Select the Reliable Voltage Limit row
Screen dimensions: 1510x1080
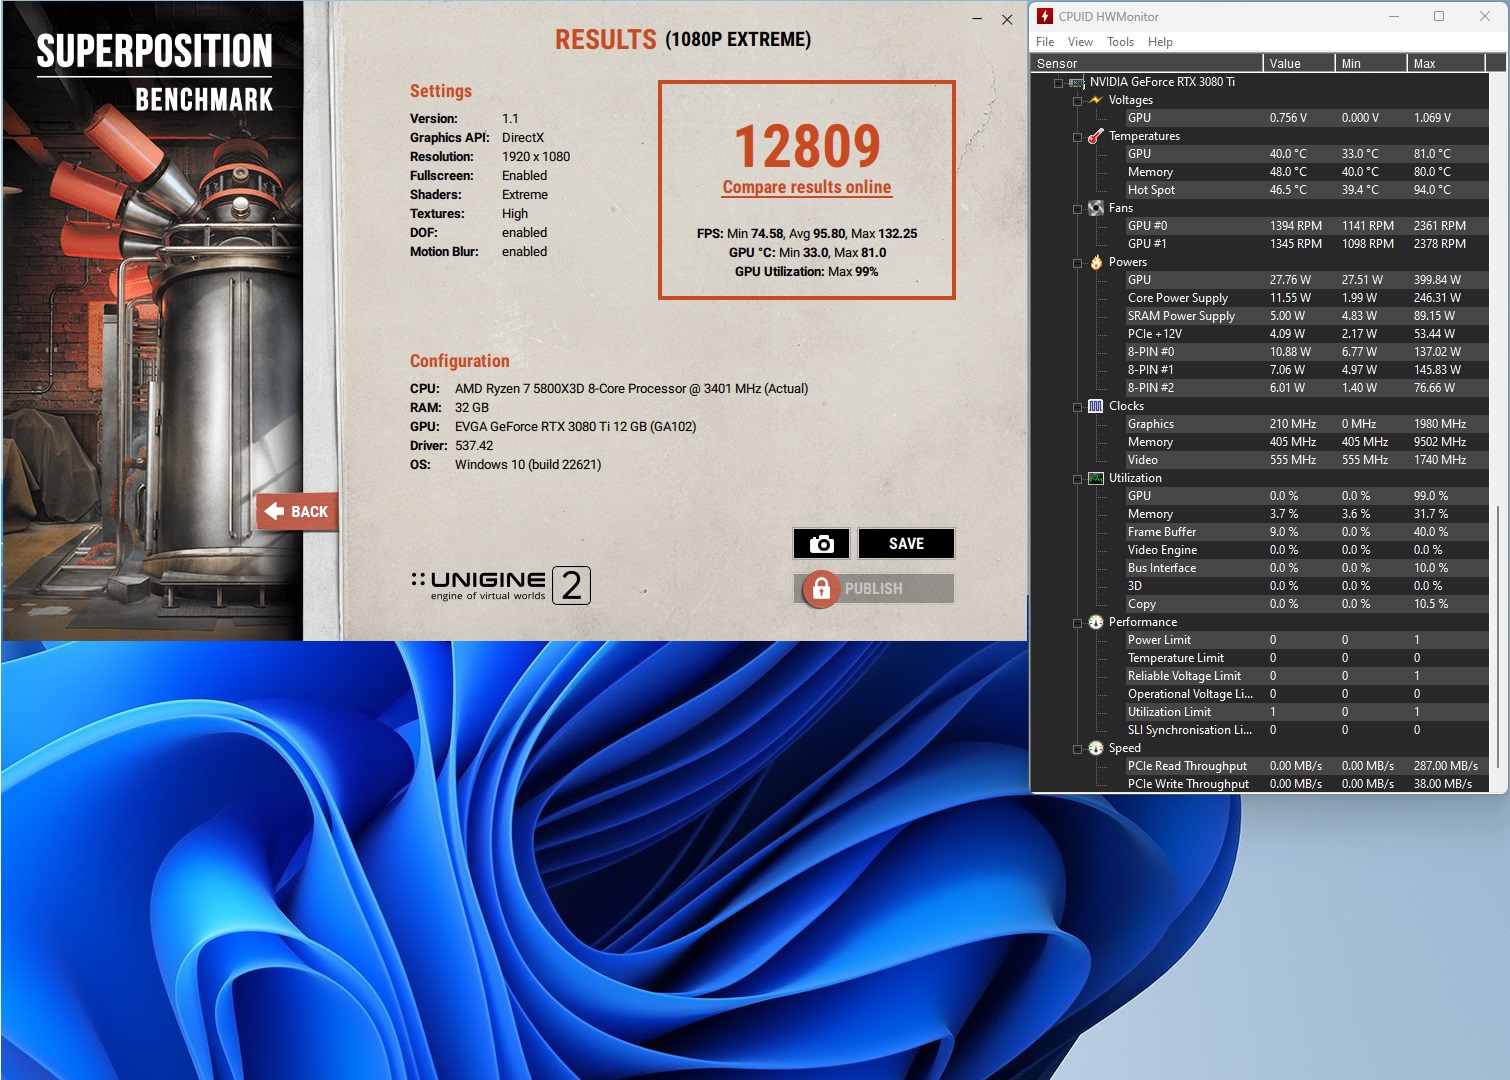click(x=1306, y=676)
